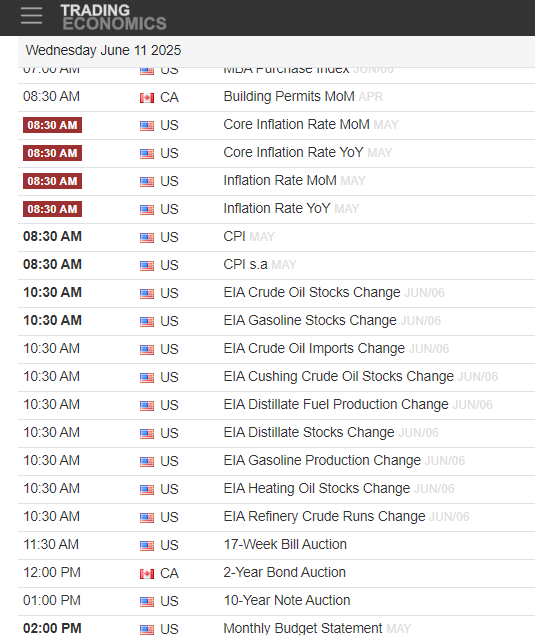Viewport: 535px width, 635px height.
Task: Open 10-Year Note Auction event
Action: [287, 600]
